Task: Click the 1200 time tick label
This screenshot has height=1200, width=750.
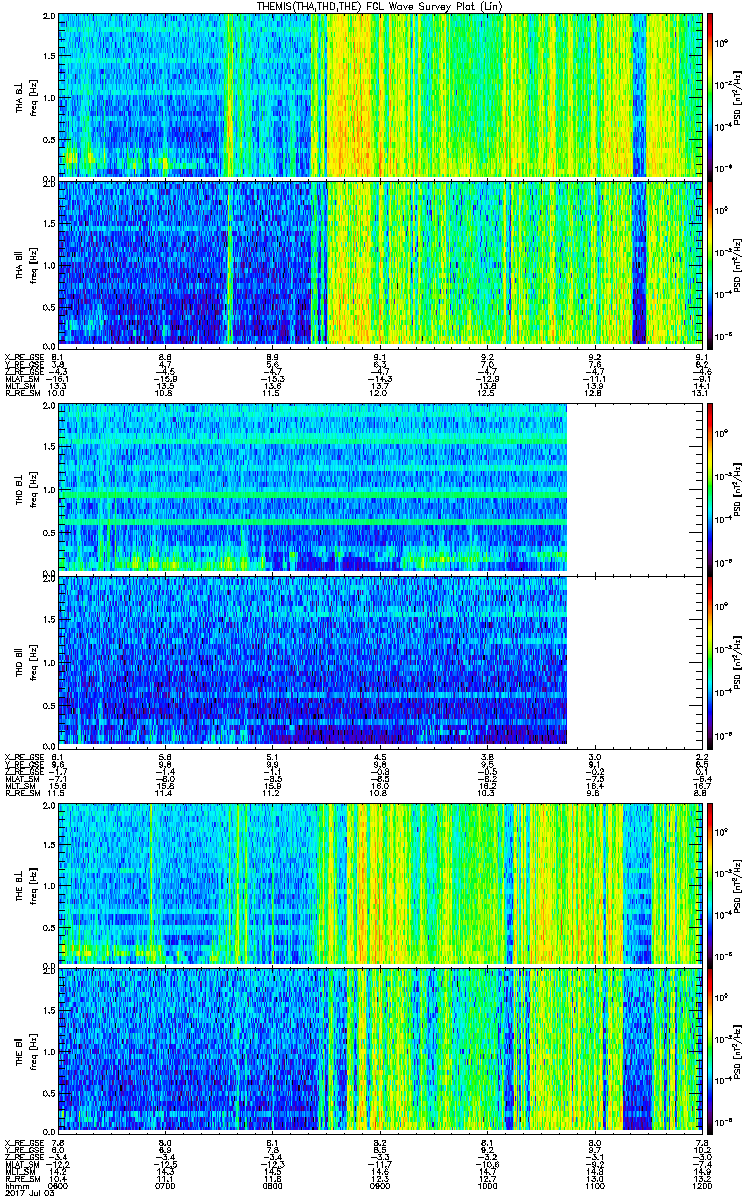Action: (700, 1184)
